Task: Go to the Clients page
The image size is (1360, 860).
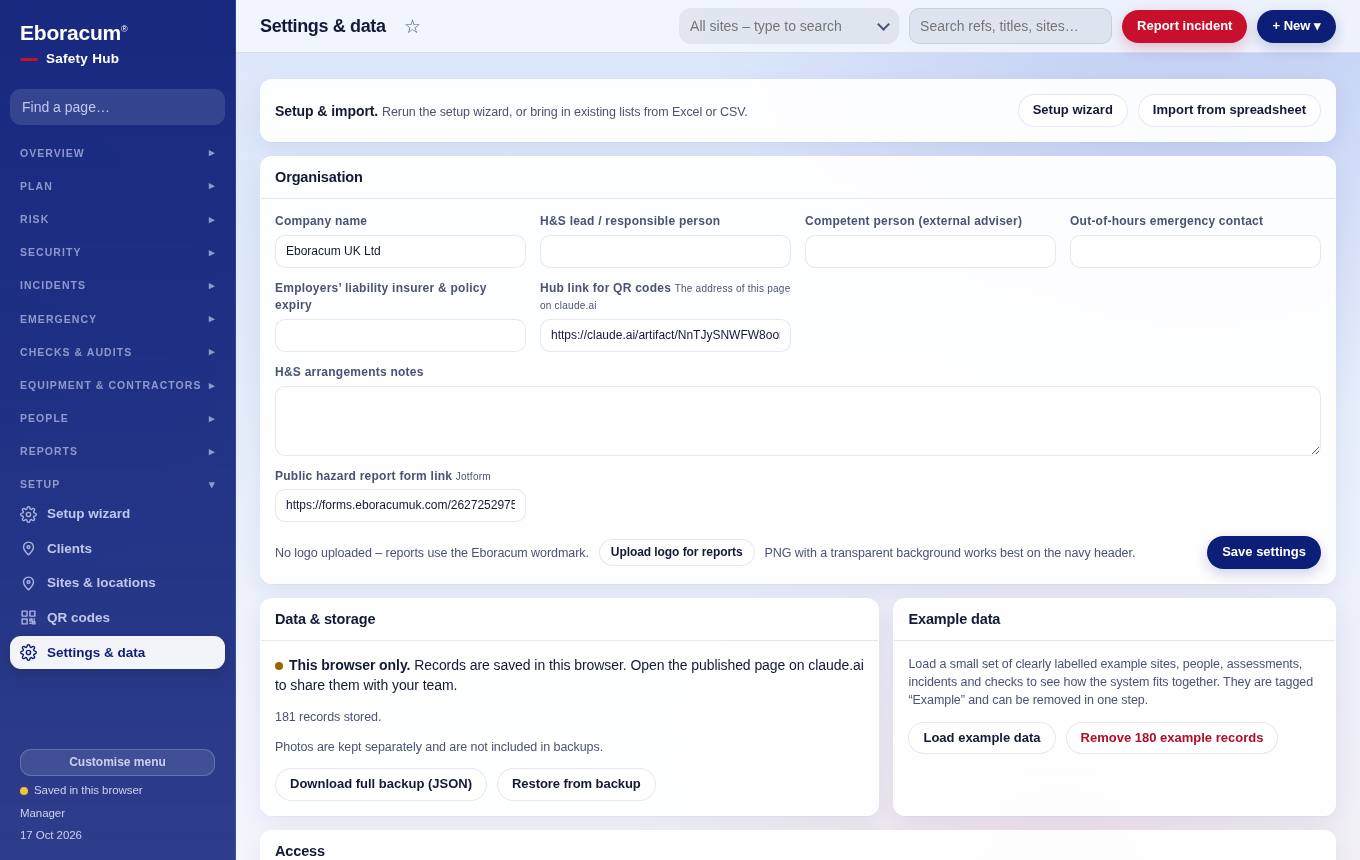Action: point(117,549)
